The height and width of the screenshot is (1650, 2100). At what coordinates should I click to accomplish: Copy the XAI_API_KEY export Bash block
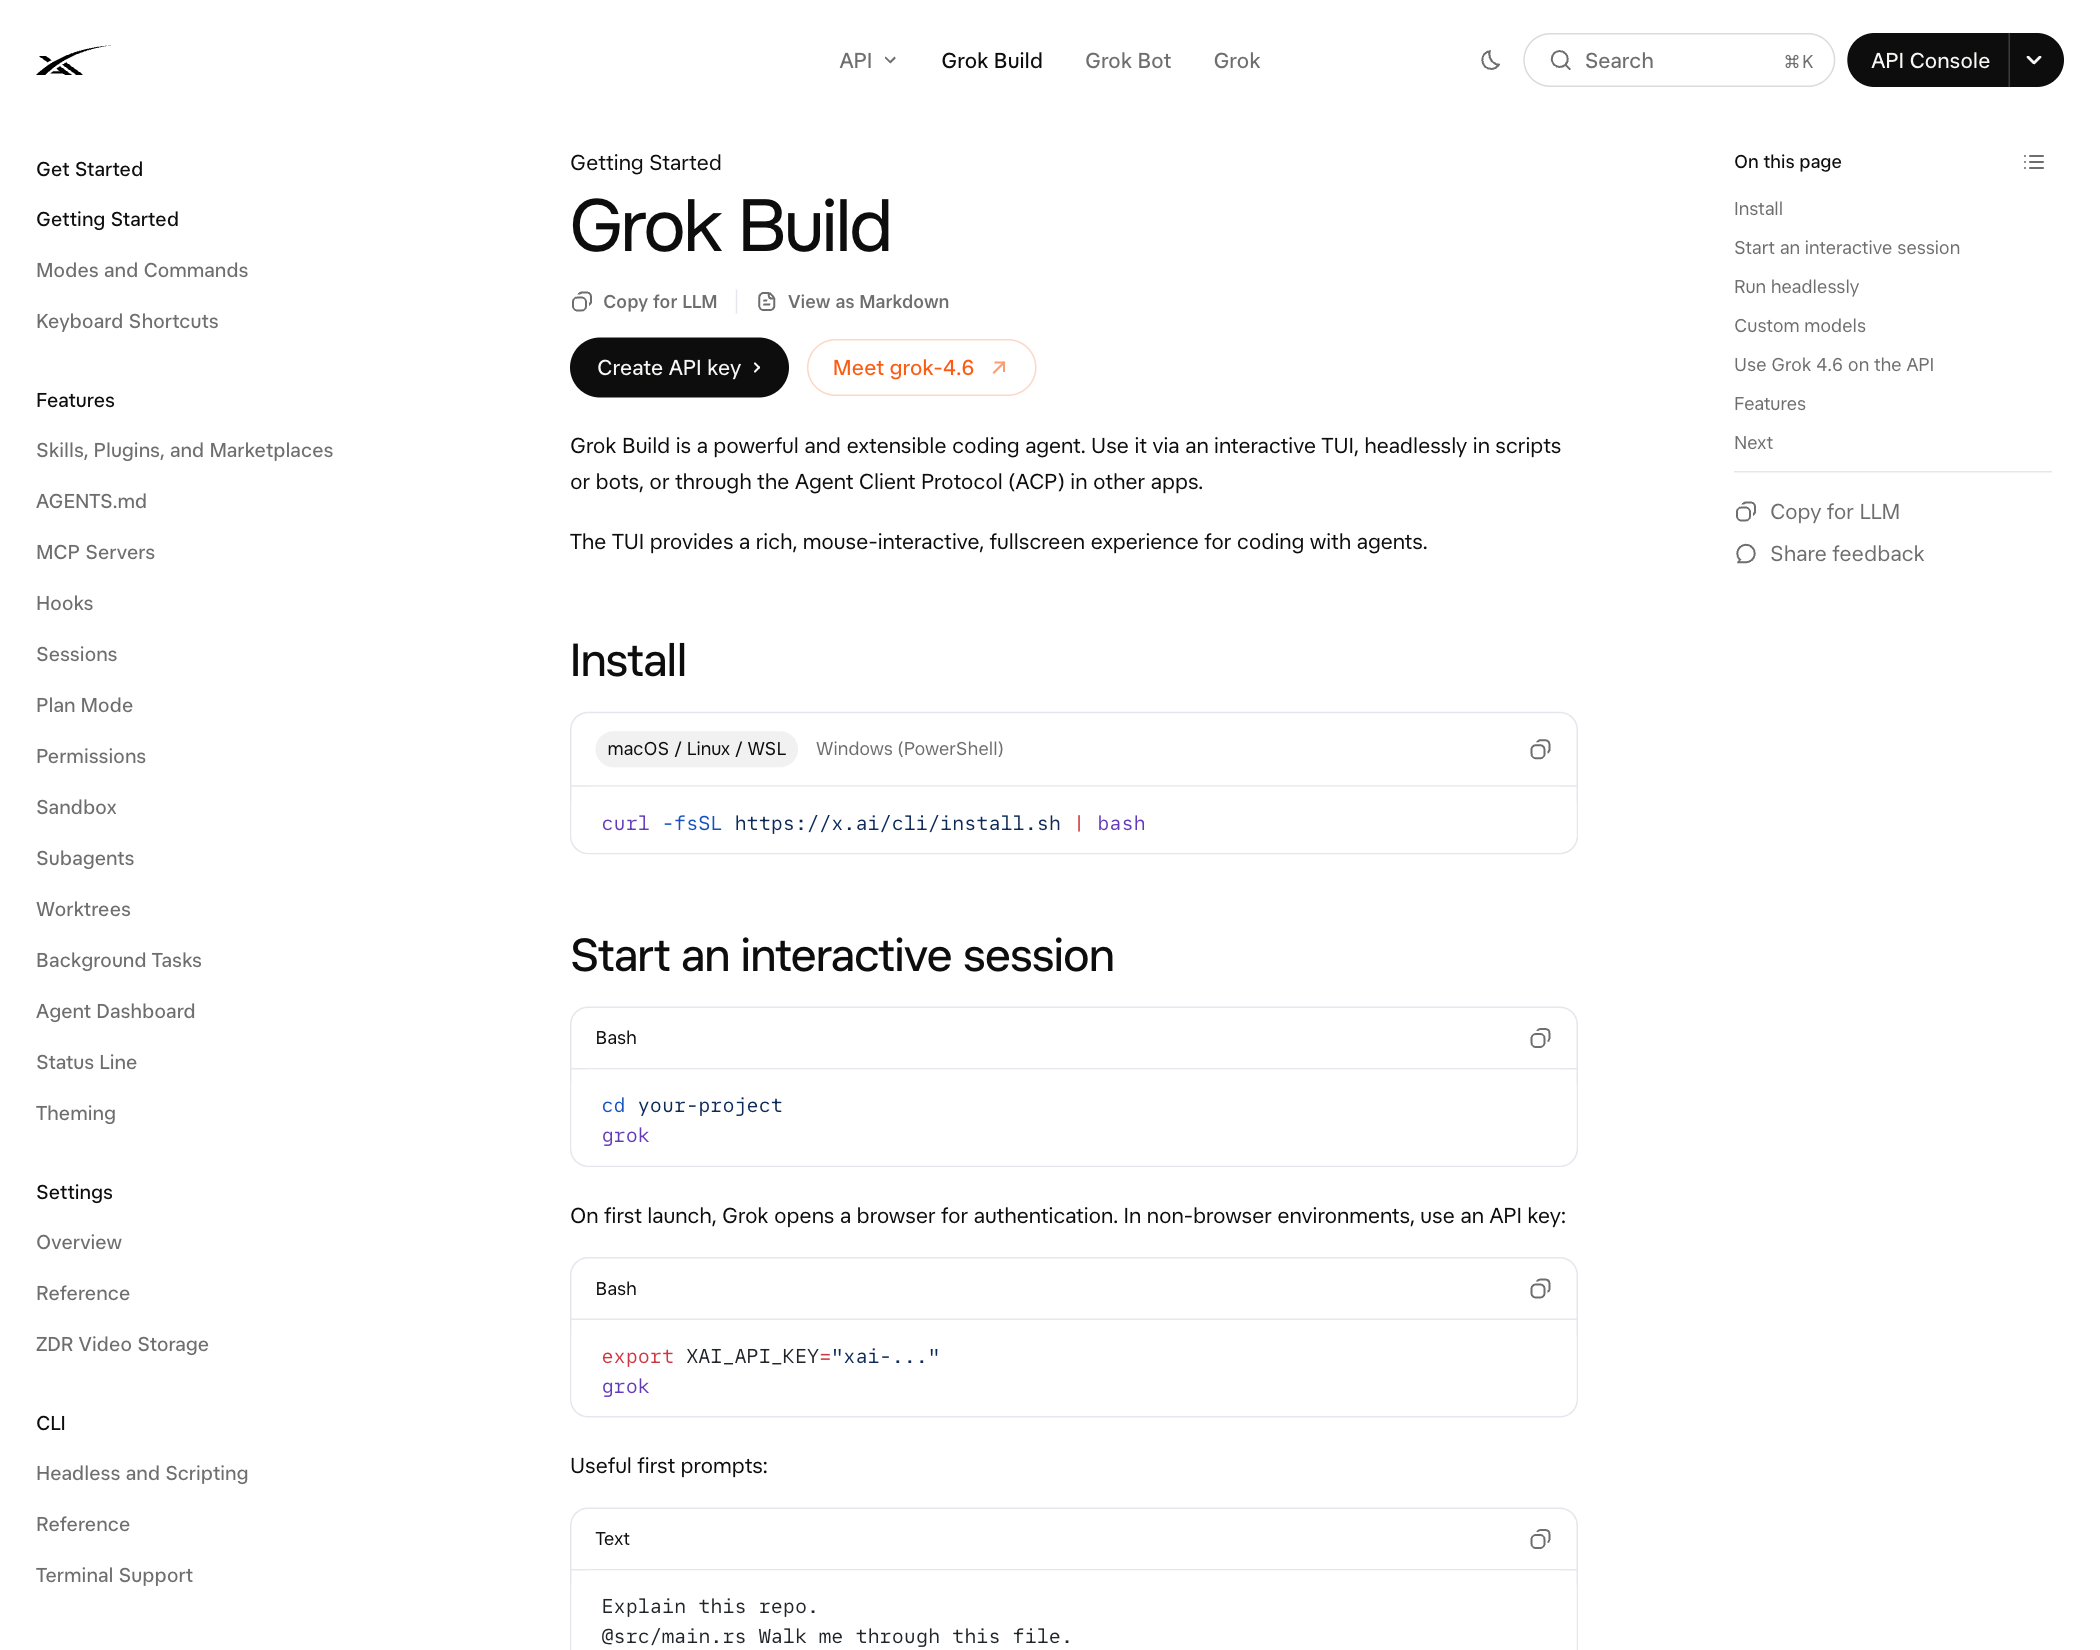click(1540, 1289)
